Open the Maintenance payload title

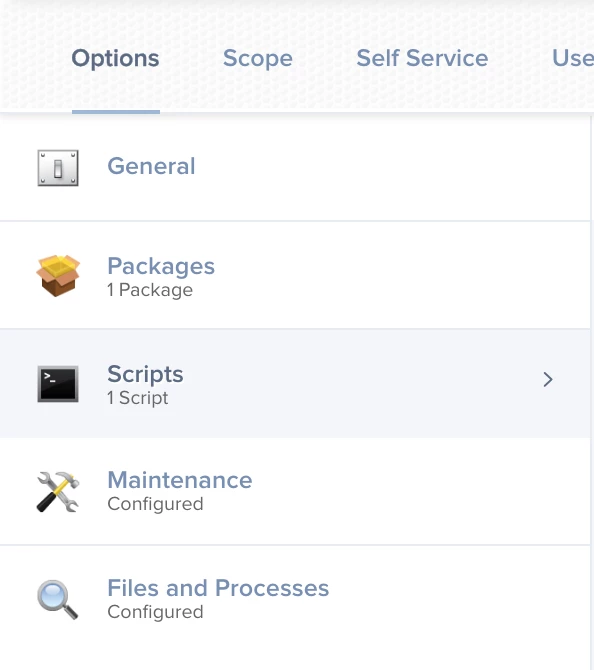[x=180, y=480]
